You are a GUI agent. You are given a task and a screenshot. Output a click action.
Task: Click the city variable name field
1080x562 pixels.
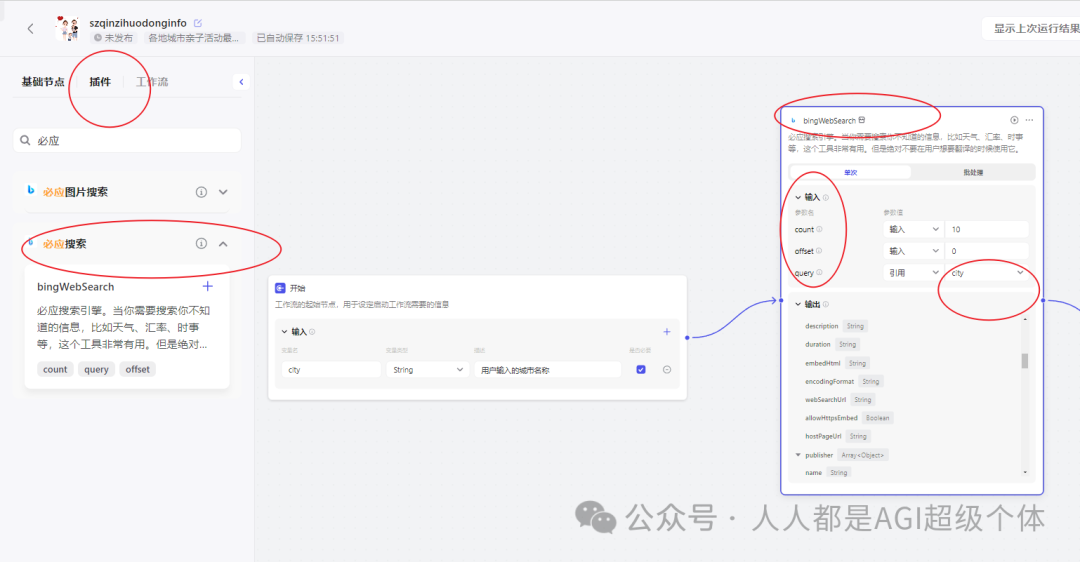331,370
